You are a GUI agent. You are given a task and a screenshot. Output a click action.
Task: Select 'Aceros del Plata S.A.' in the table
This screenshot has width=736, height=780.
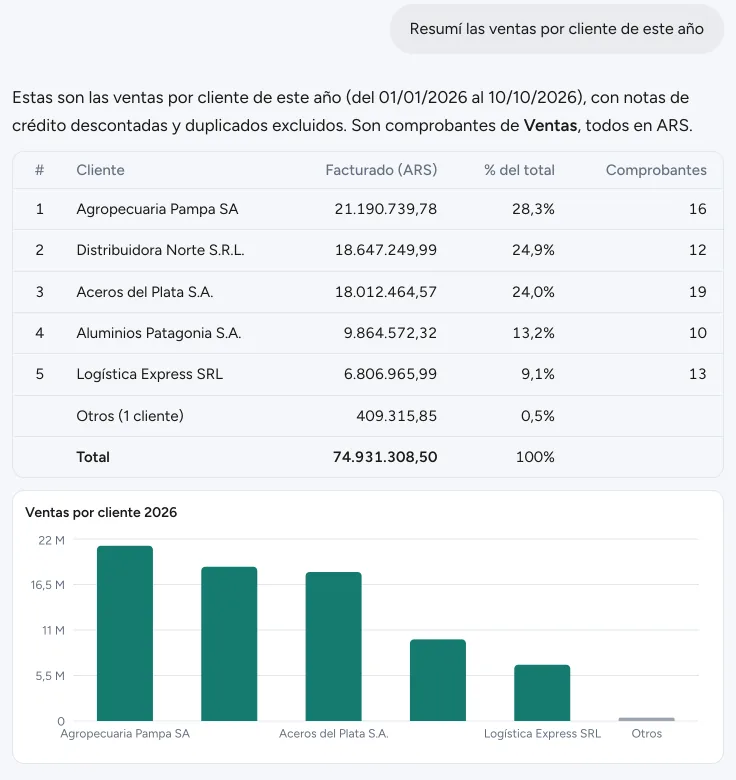(145, 292)
